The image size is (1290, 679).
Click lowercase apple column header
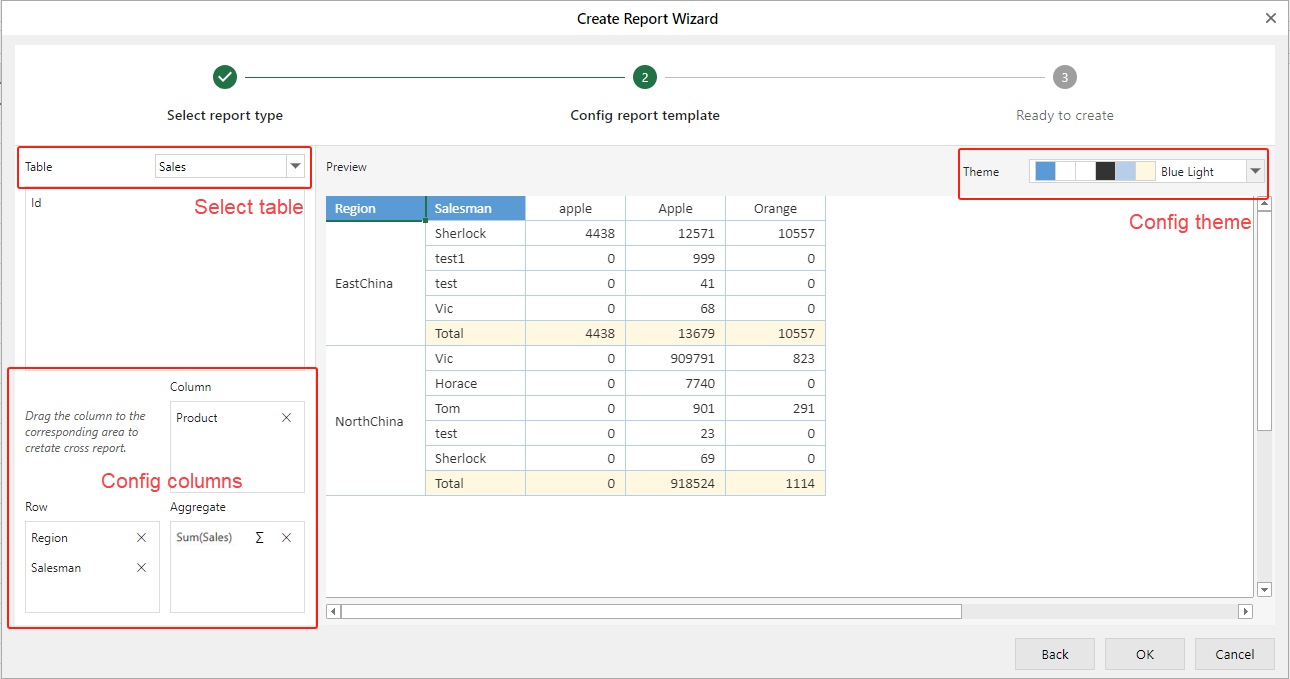pos(576,208)
